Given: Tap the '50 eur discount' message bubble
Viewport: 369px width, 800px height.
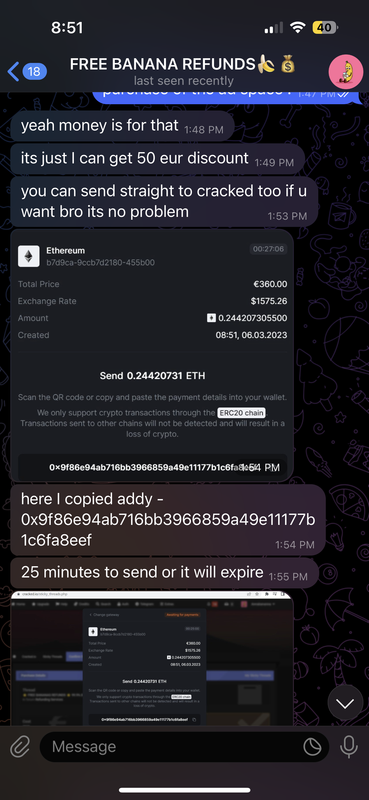Looking at the screenshot, I should pyautogui.click(x=158, y=159).
